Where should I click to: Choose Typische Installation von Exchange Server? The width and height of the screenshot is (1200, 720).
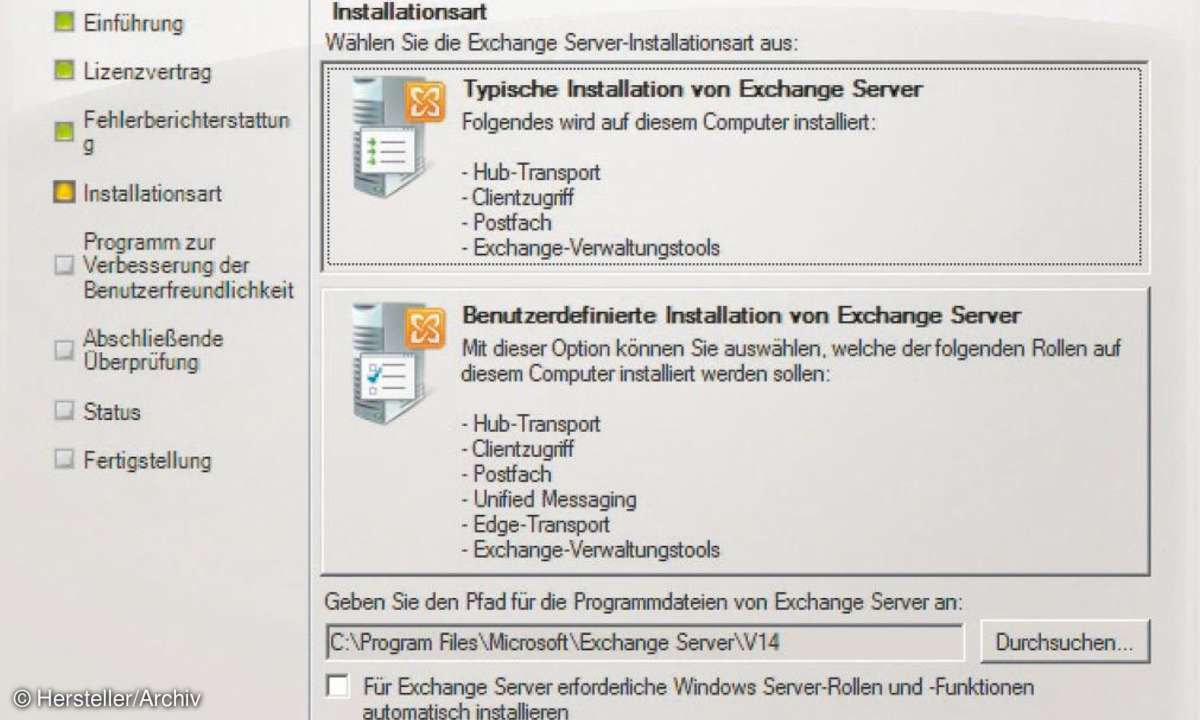(x=735, y=167)
